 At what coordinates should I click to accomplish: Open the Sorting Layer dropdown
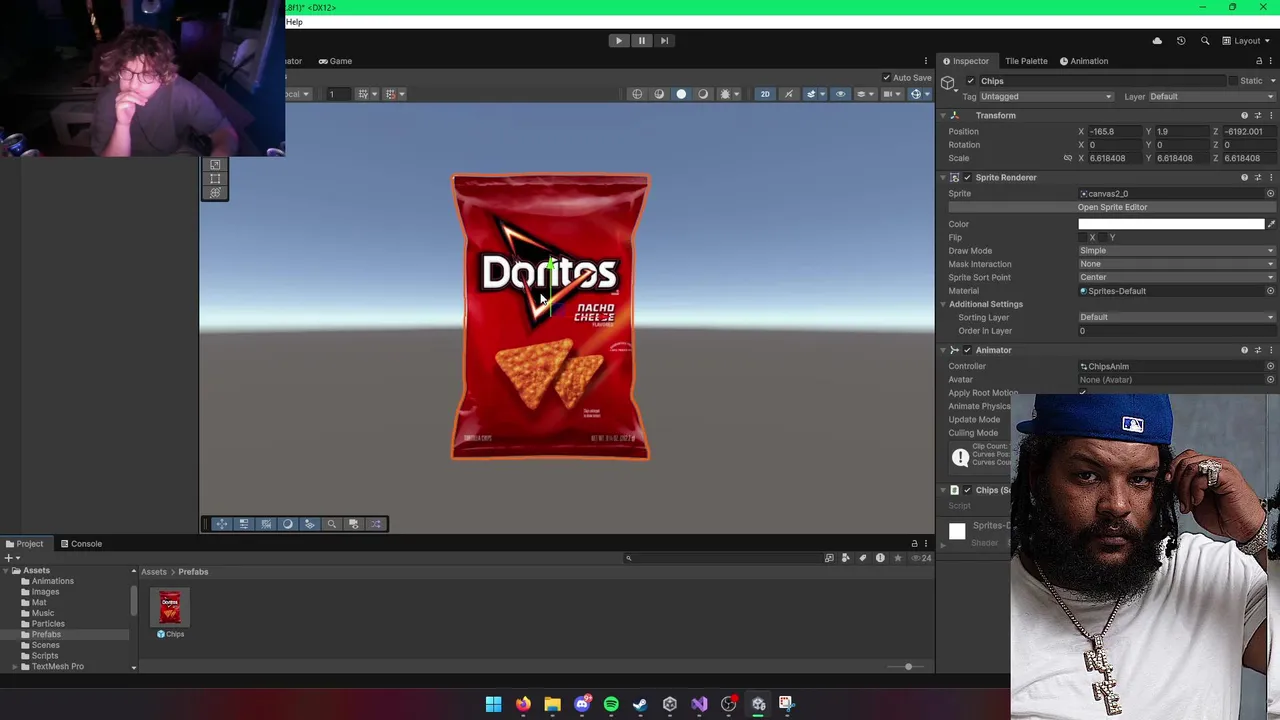pos(1176,317)
